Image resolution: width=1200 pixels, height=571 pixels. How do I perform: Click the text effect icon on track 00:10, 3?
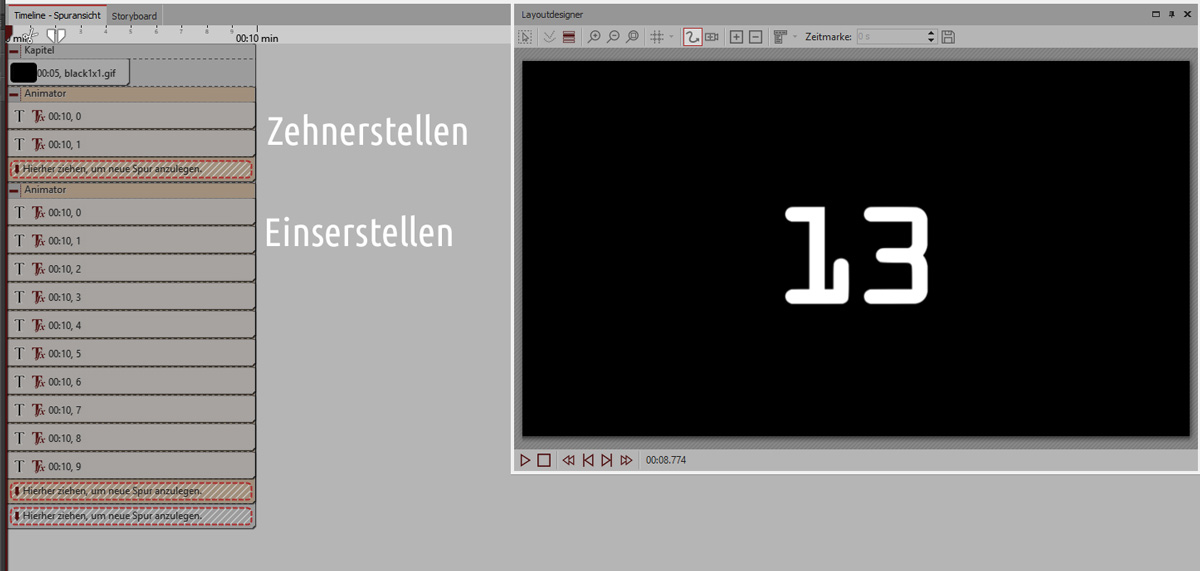coord(39,297)
